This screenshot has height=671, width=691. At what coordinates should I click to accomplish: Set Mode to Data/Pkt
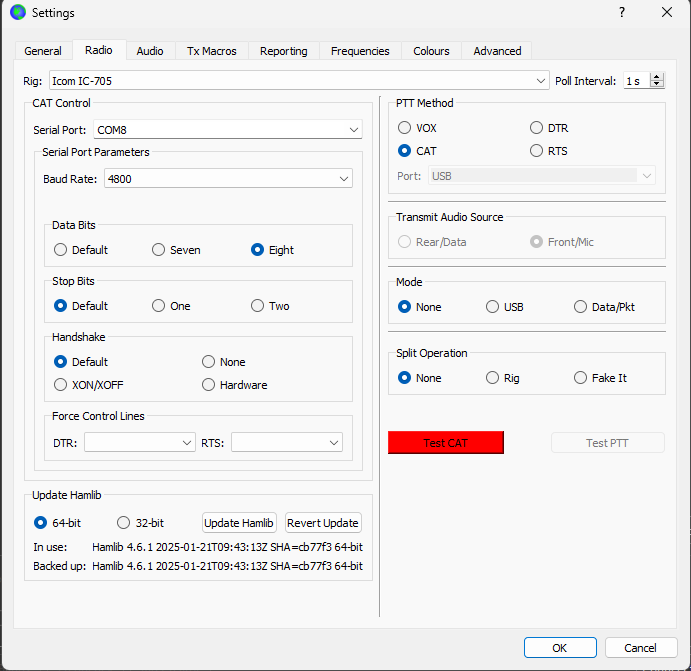click(x=604, y=307)
